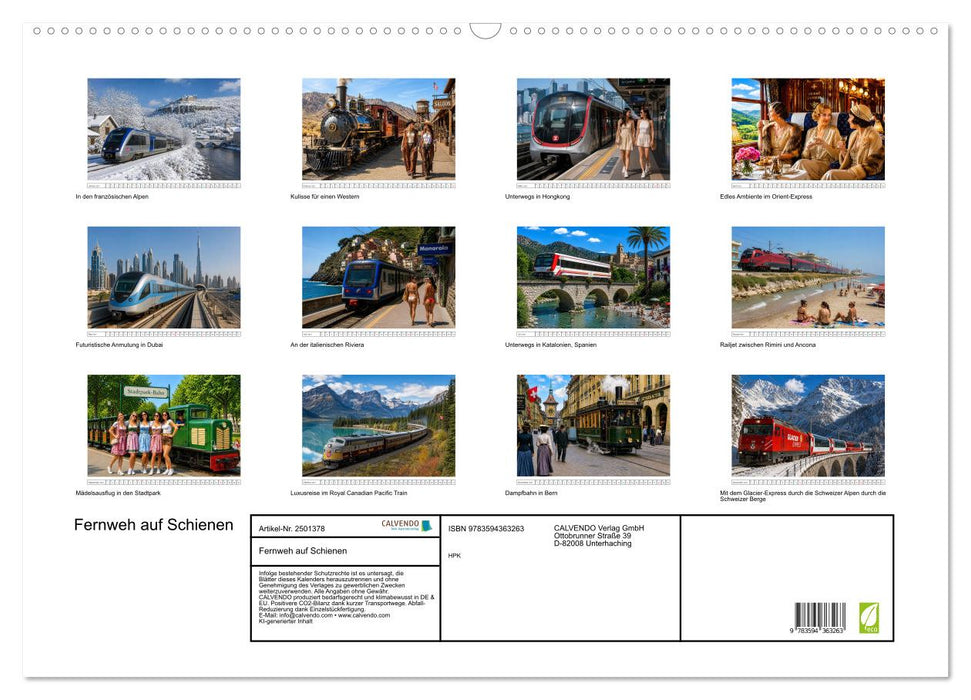Click caption 'An der italienischen Riviera'
971x700 pixels.
327,344
